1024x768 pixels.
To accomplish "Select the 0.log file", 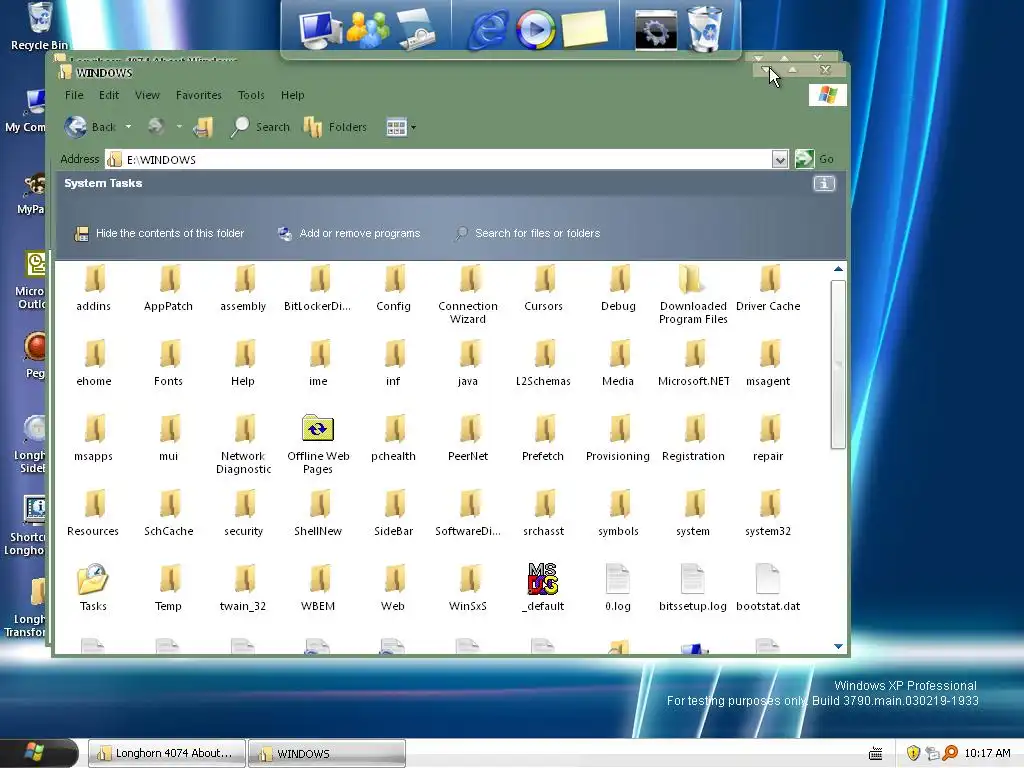I will click(618, 588).
